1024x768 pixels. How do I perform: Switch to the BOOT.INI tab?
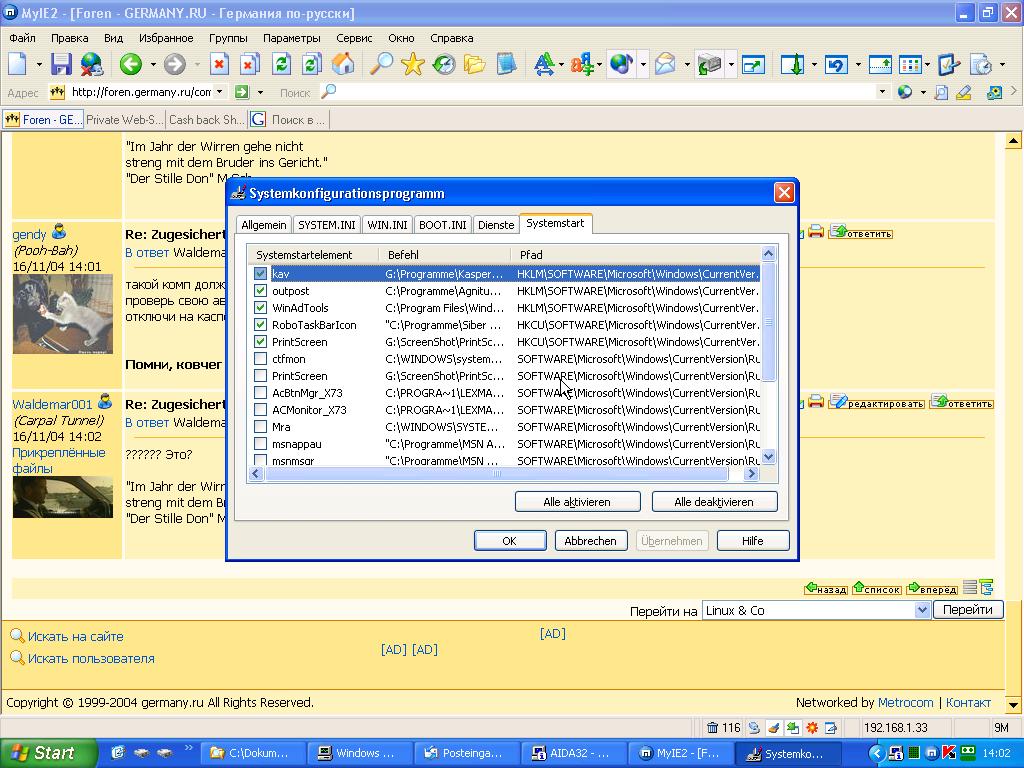pyautogui.click(x=443, y=225)
